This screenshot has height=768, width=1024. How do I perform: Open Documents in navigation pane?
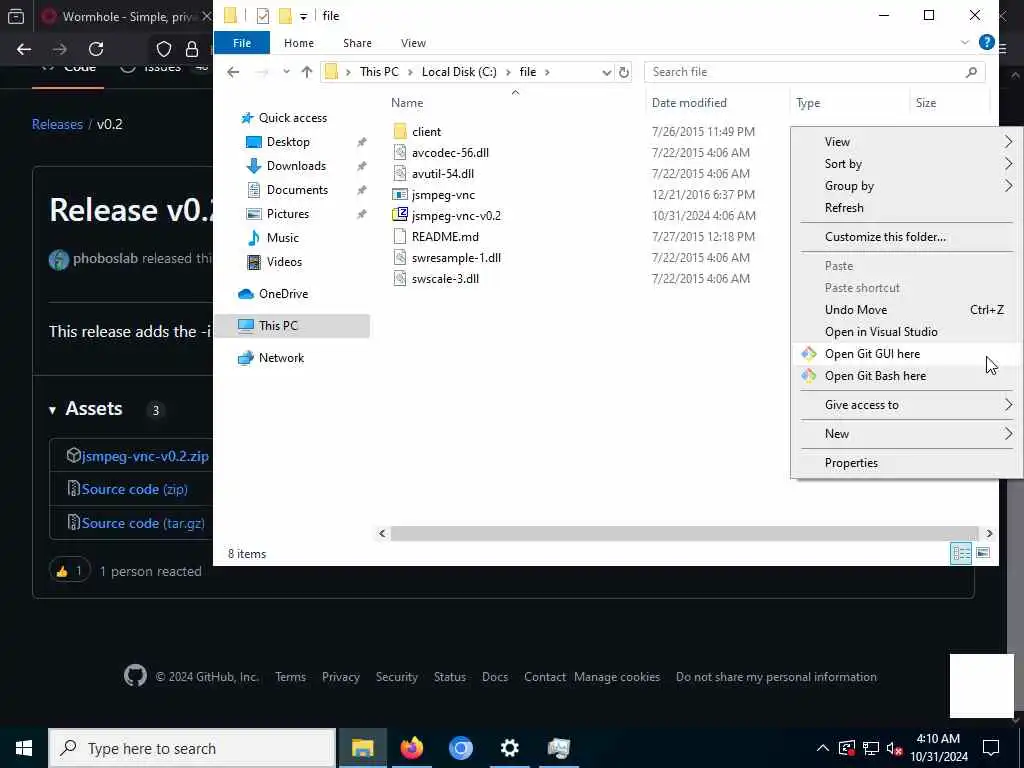coord(297,190)
